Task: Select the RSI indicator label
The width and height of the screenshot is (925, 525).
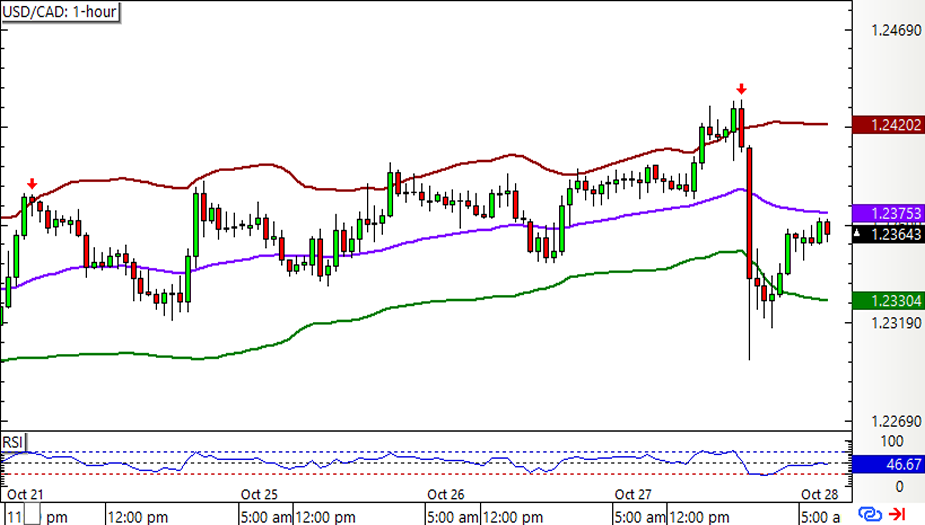Action: pyautogui.click(x=13, y=442)
